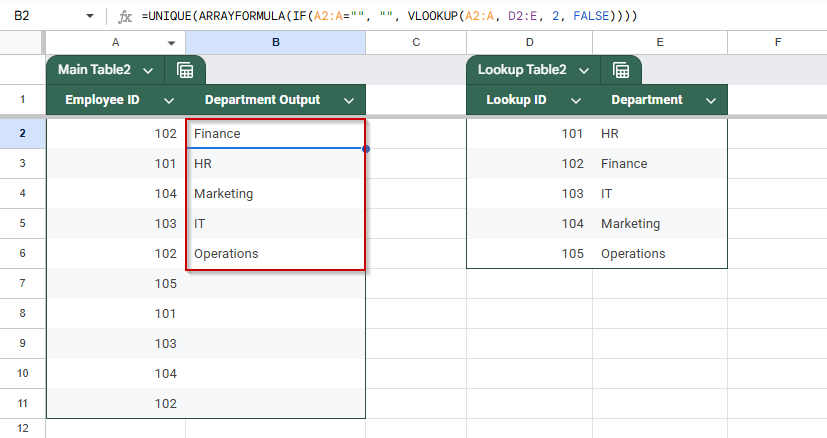
Task: Select cell D3 with Lookup ID 102
Action: (530, 164)
